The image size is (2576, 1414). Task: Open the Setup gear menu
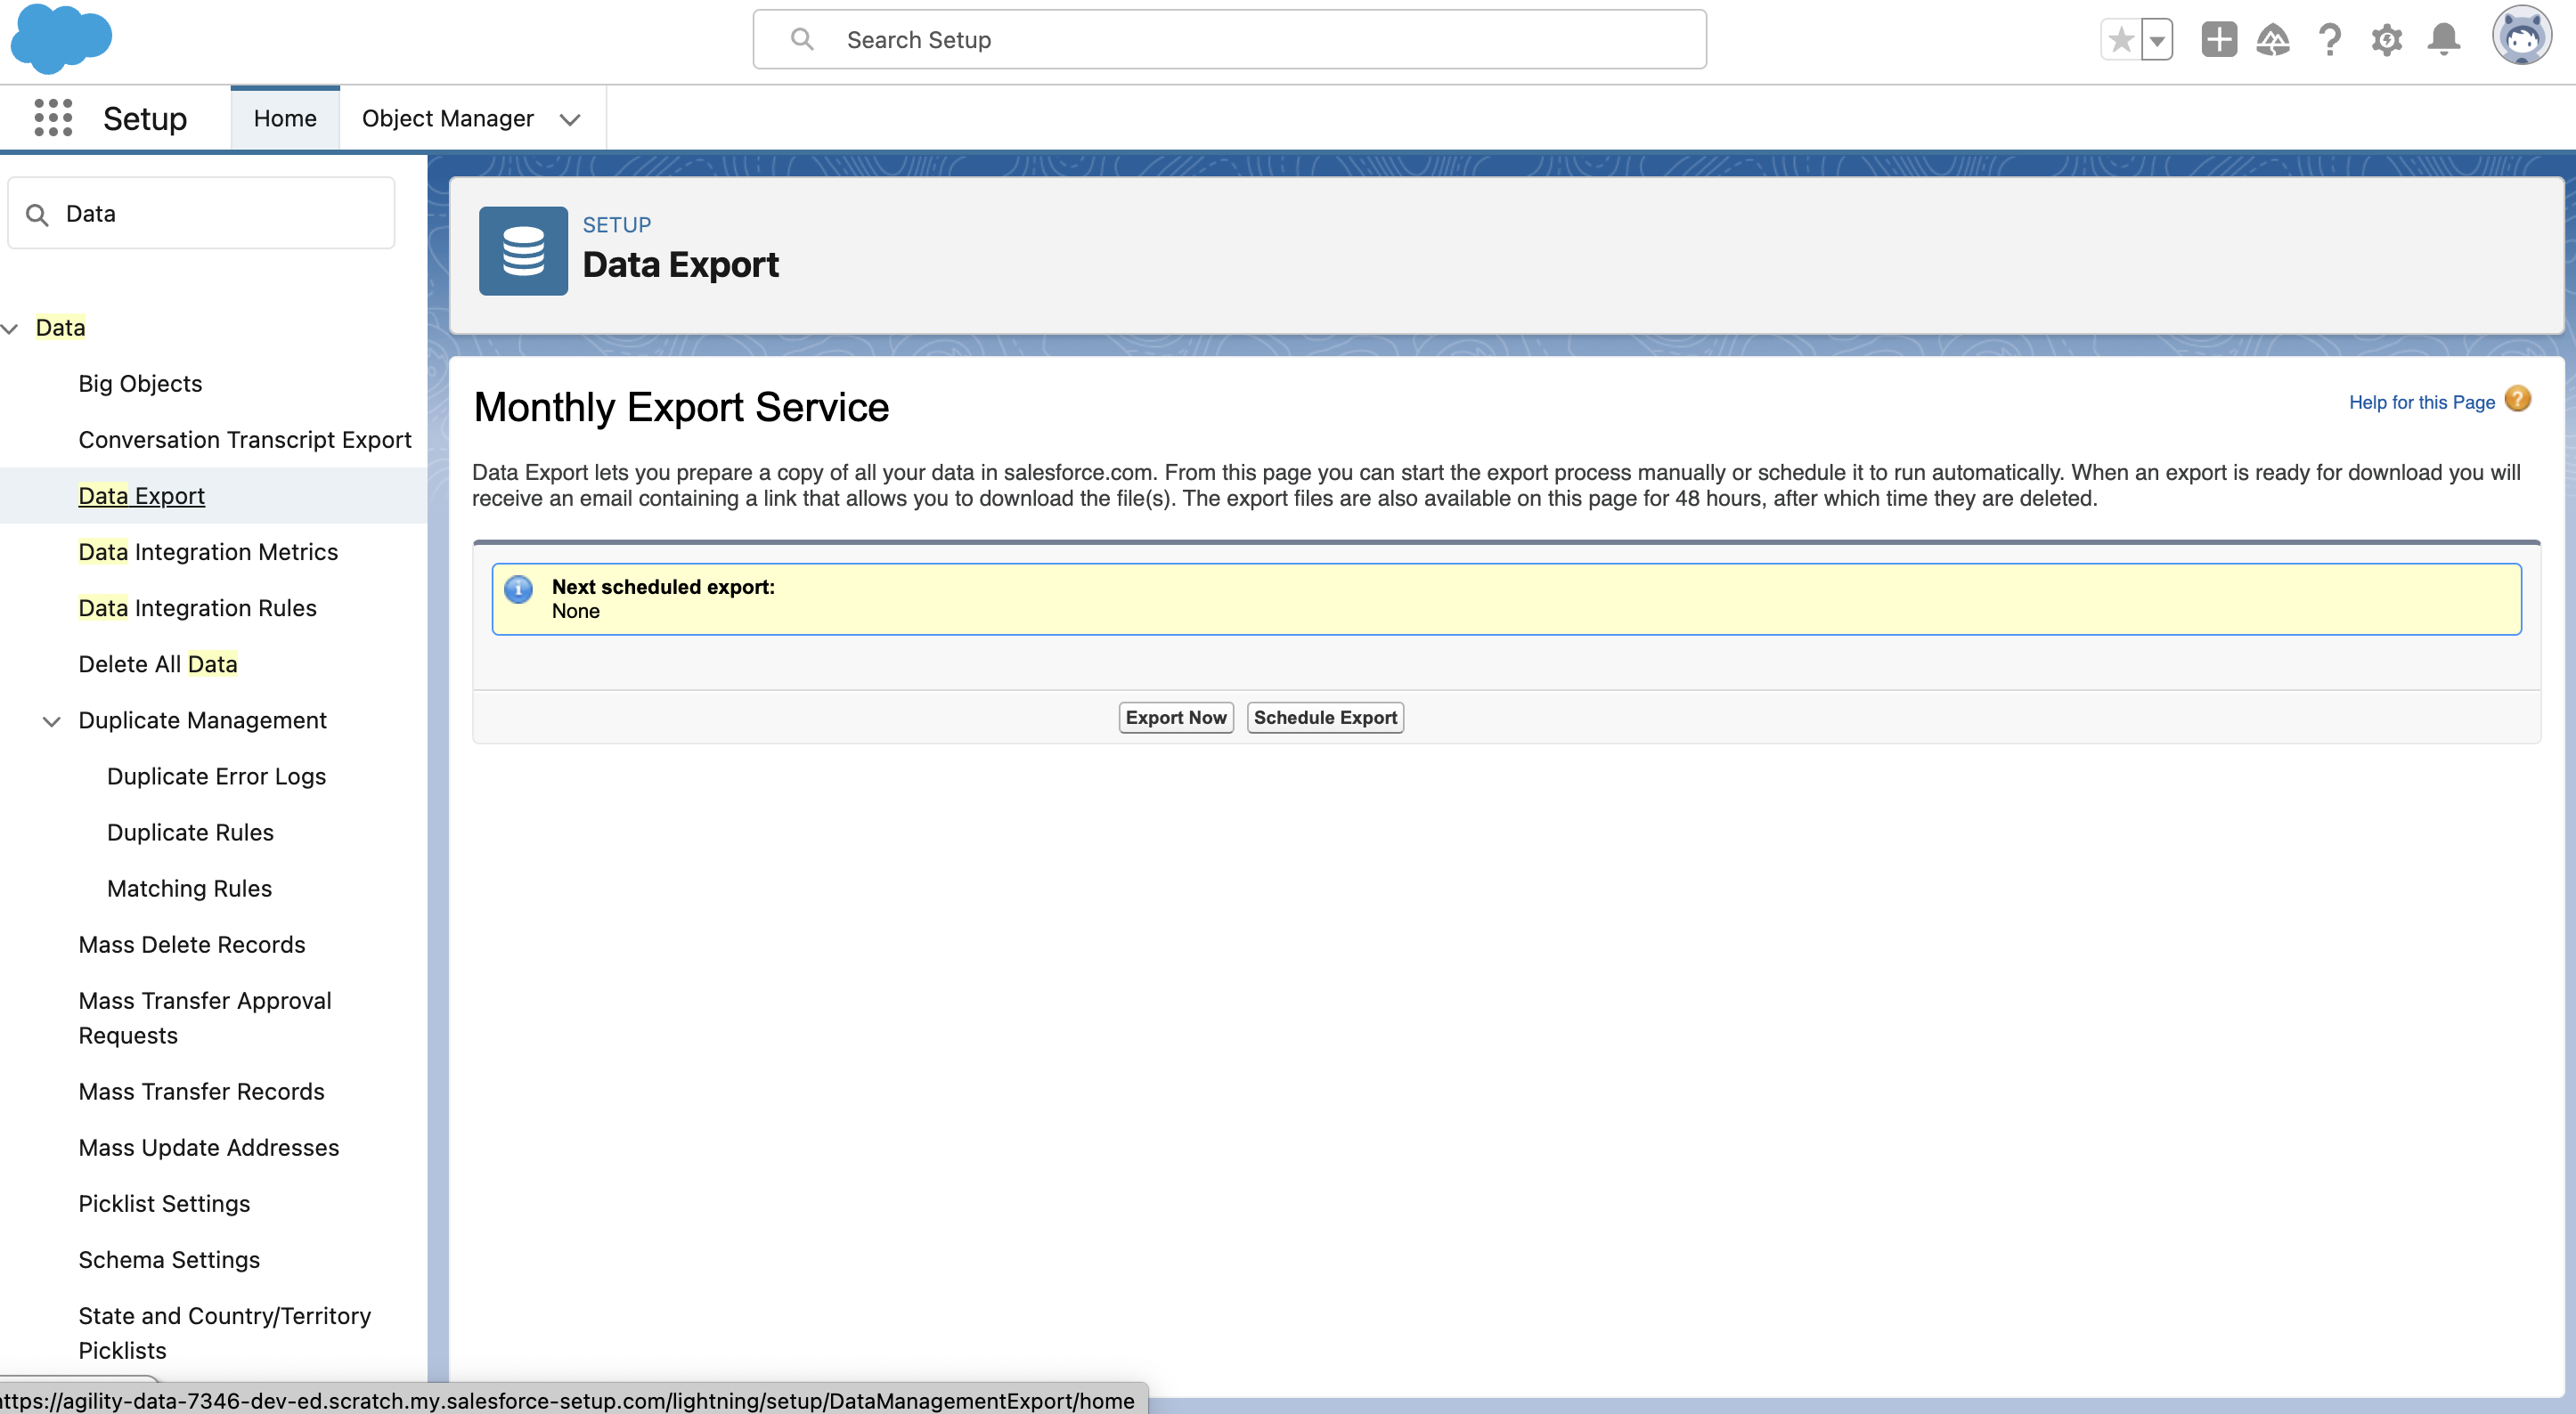[2386, 40]
